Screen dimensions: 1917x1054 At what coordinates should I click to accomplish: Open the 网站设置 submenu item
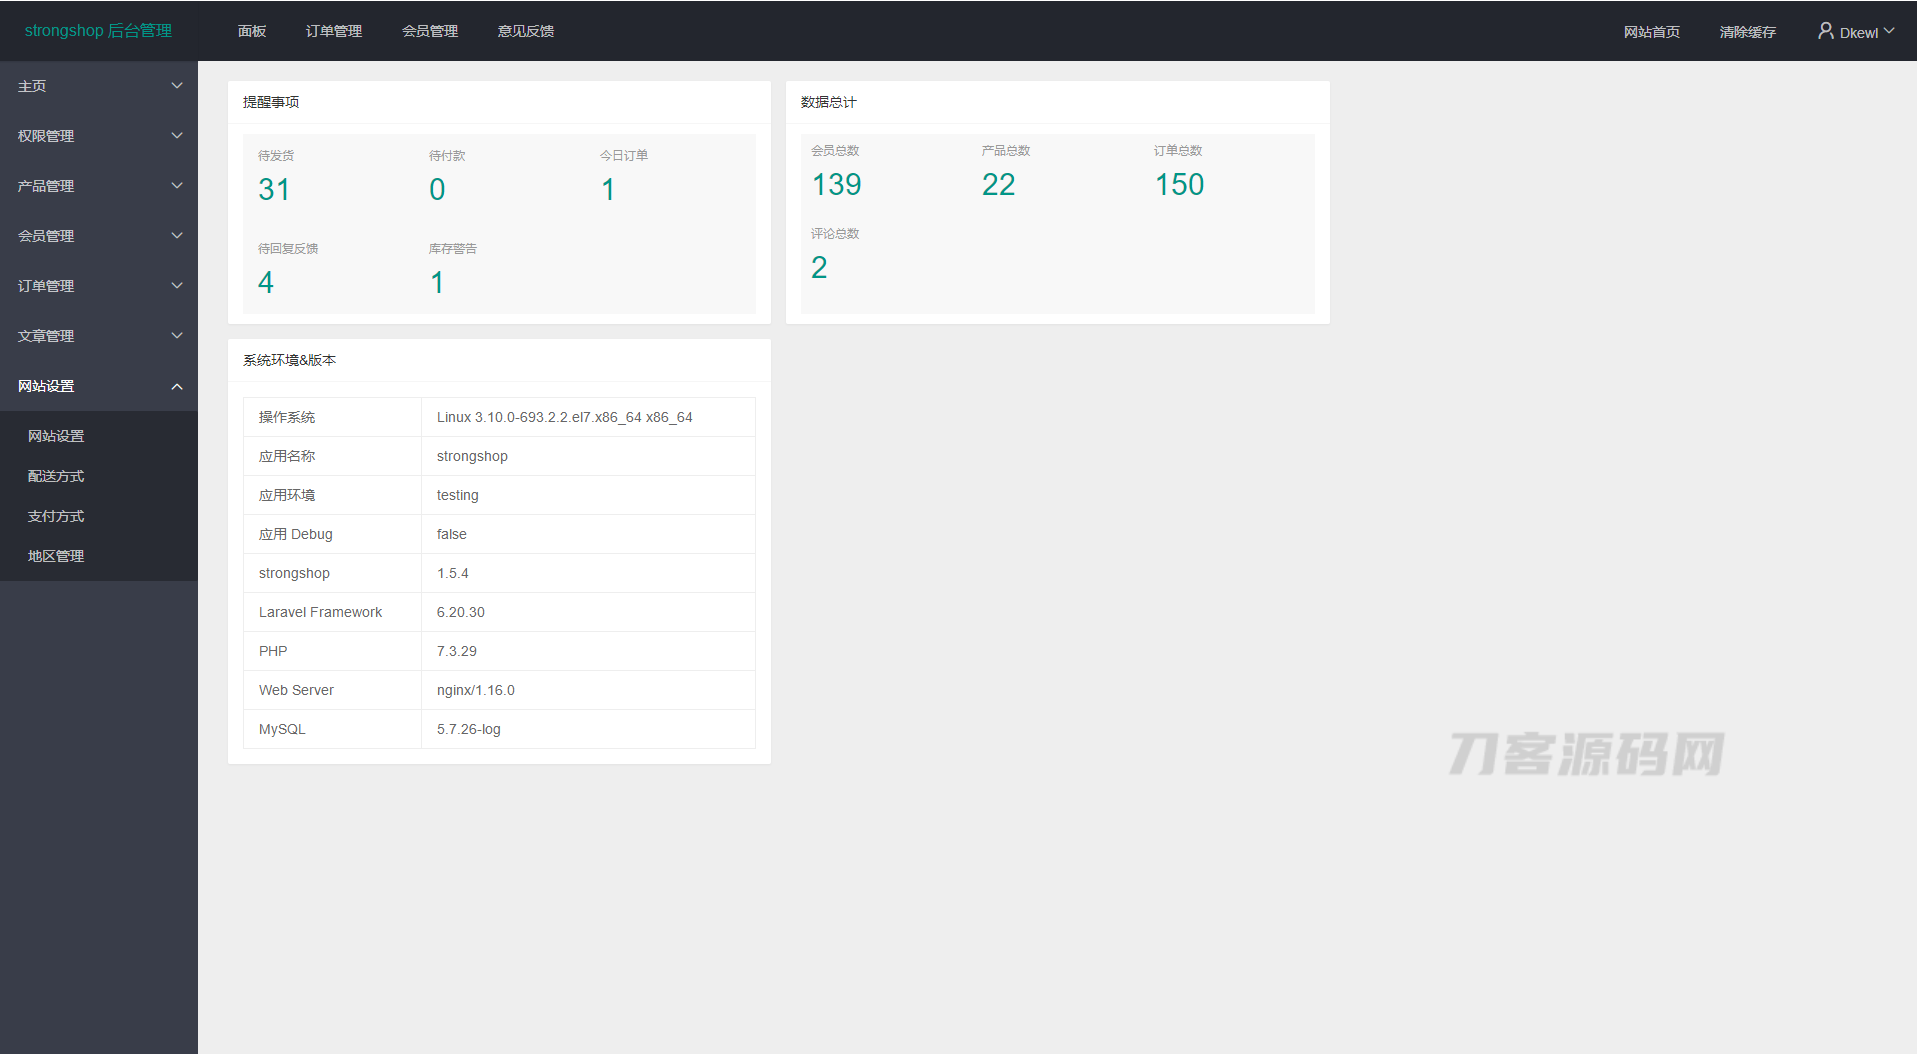(x=56, y=436)
